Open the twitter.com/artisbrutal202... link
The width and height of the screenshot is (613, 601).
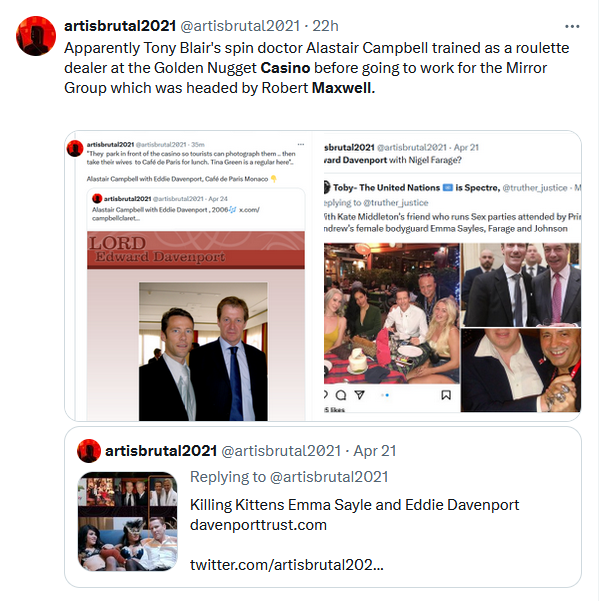[287, 565]
